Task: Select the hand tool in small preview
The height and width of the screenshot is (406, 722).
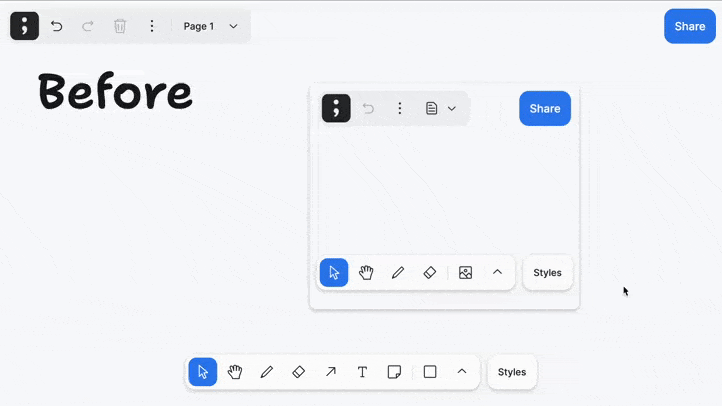Action: pos(366,273)
